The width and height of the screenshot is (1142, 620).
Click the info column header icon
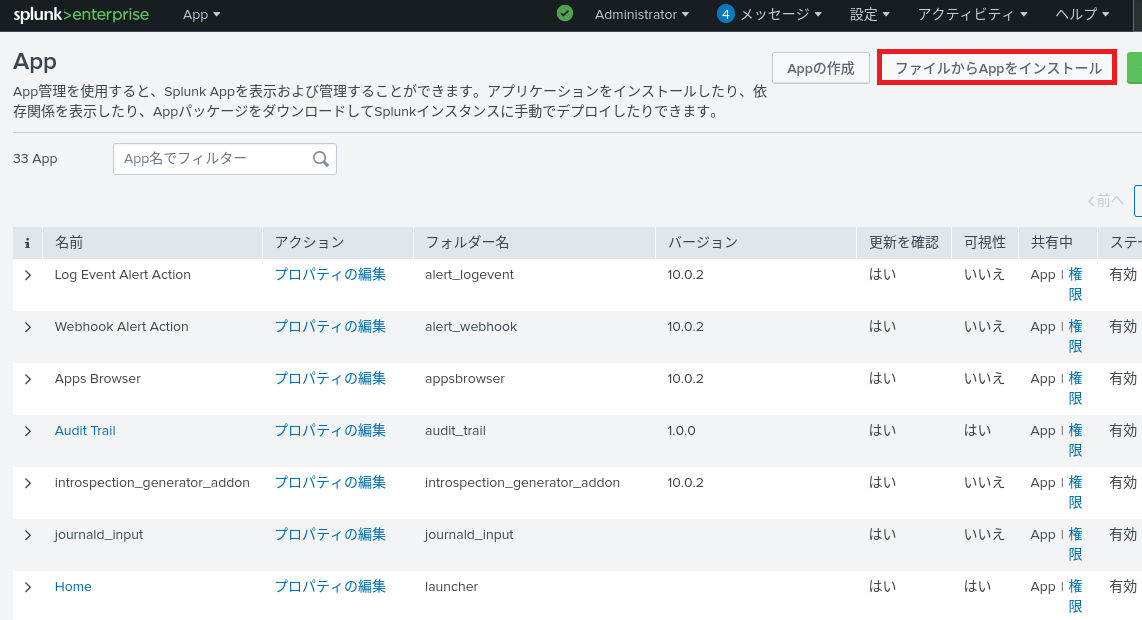(x=27, y=243)
